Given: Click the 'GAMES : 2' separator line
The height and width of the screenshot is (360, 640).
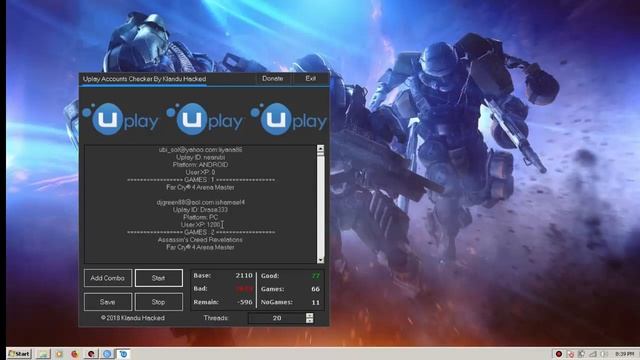Looking at the screenshot, I should [200, 232].
